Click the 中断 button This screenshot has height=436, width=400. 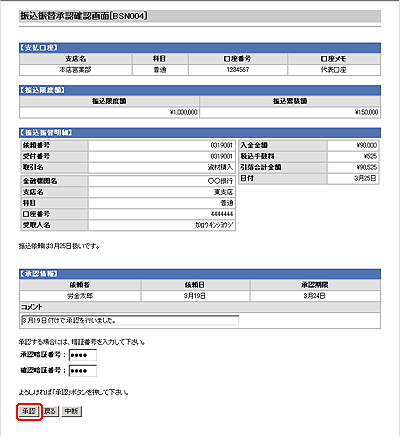[x=71, y=411]
